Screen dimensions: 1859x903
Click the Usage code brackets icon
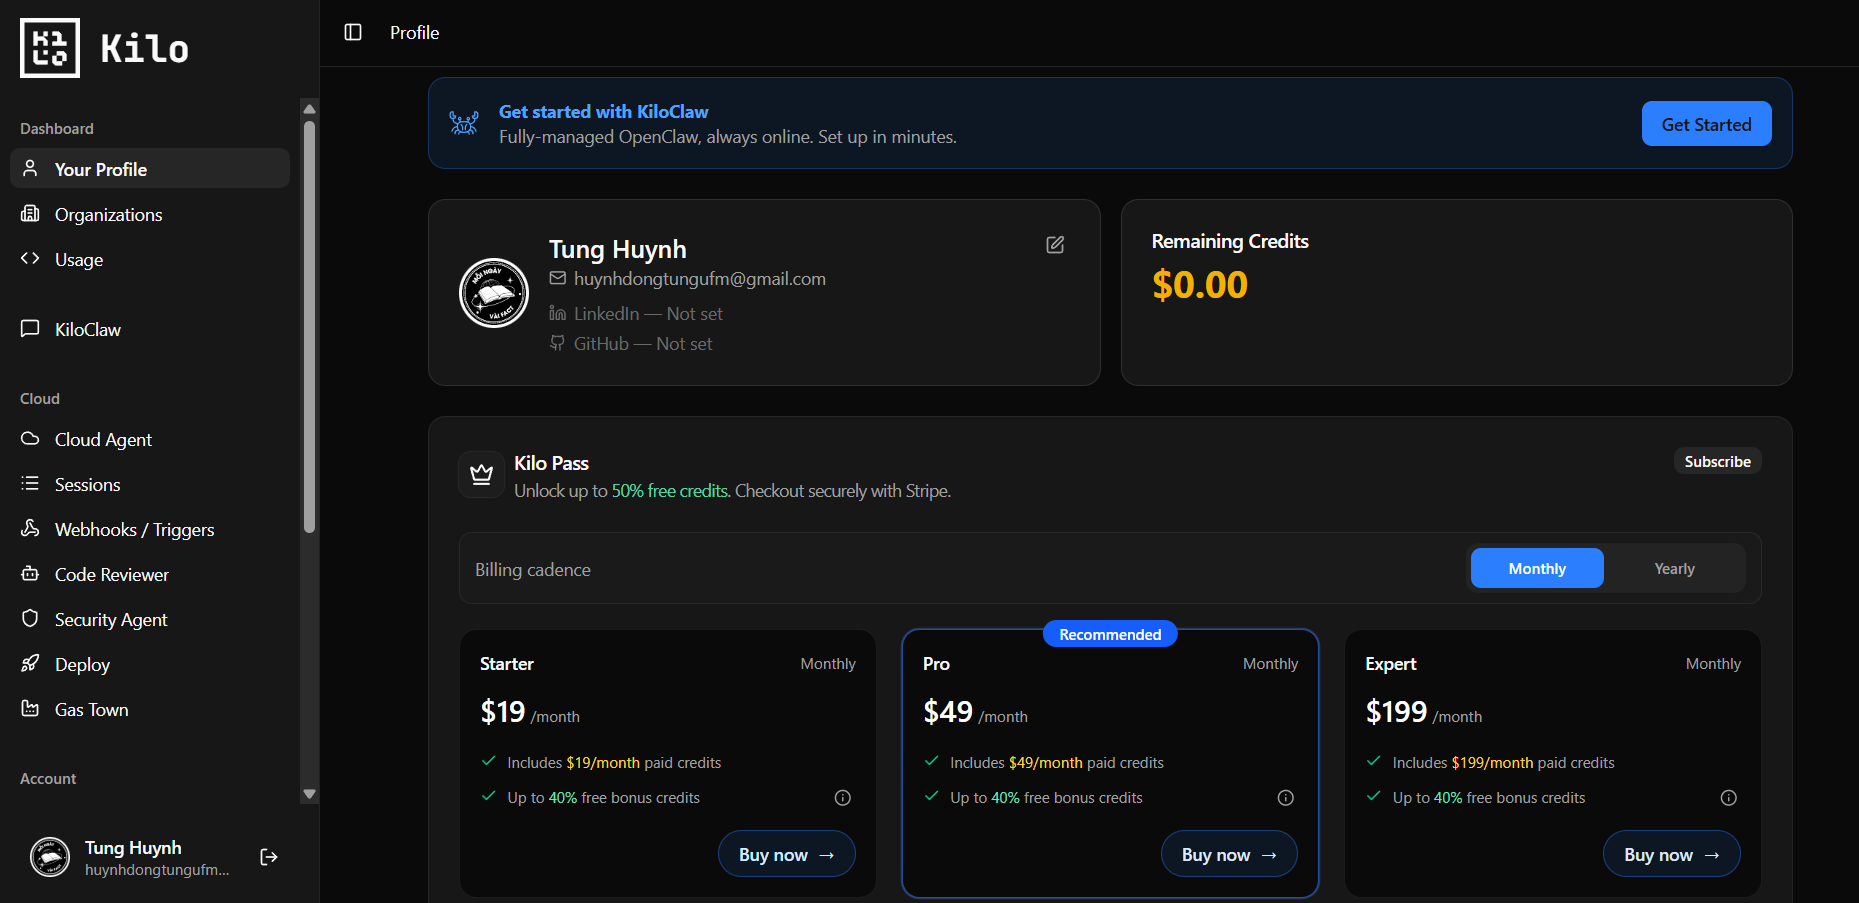[x=30, y=258]
